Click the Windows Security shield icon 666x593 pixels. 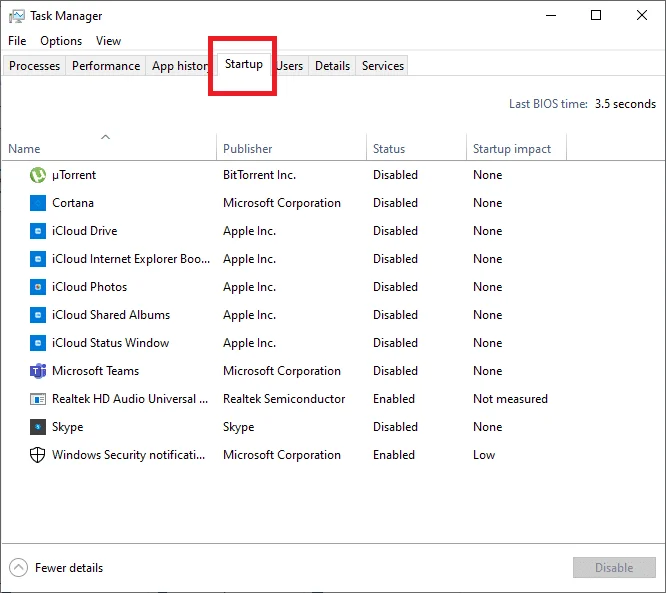point(37,455)
